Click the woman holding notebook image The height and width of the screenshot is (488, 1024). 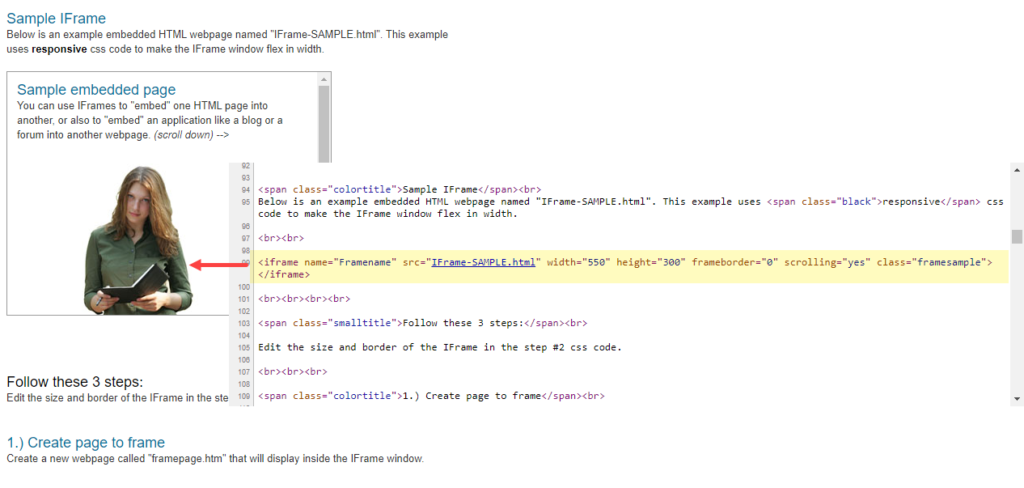pos(138,240)
